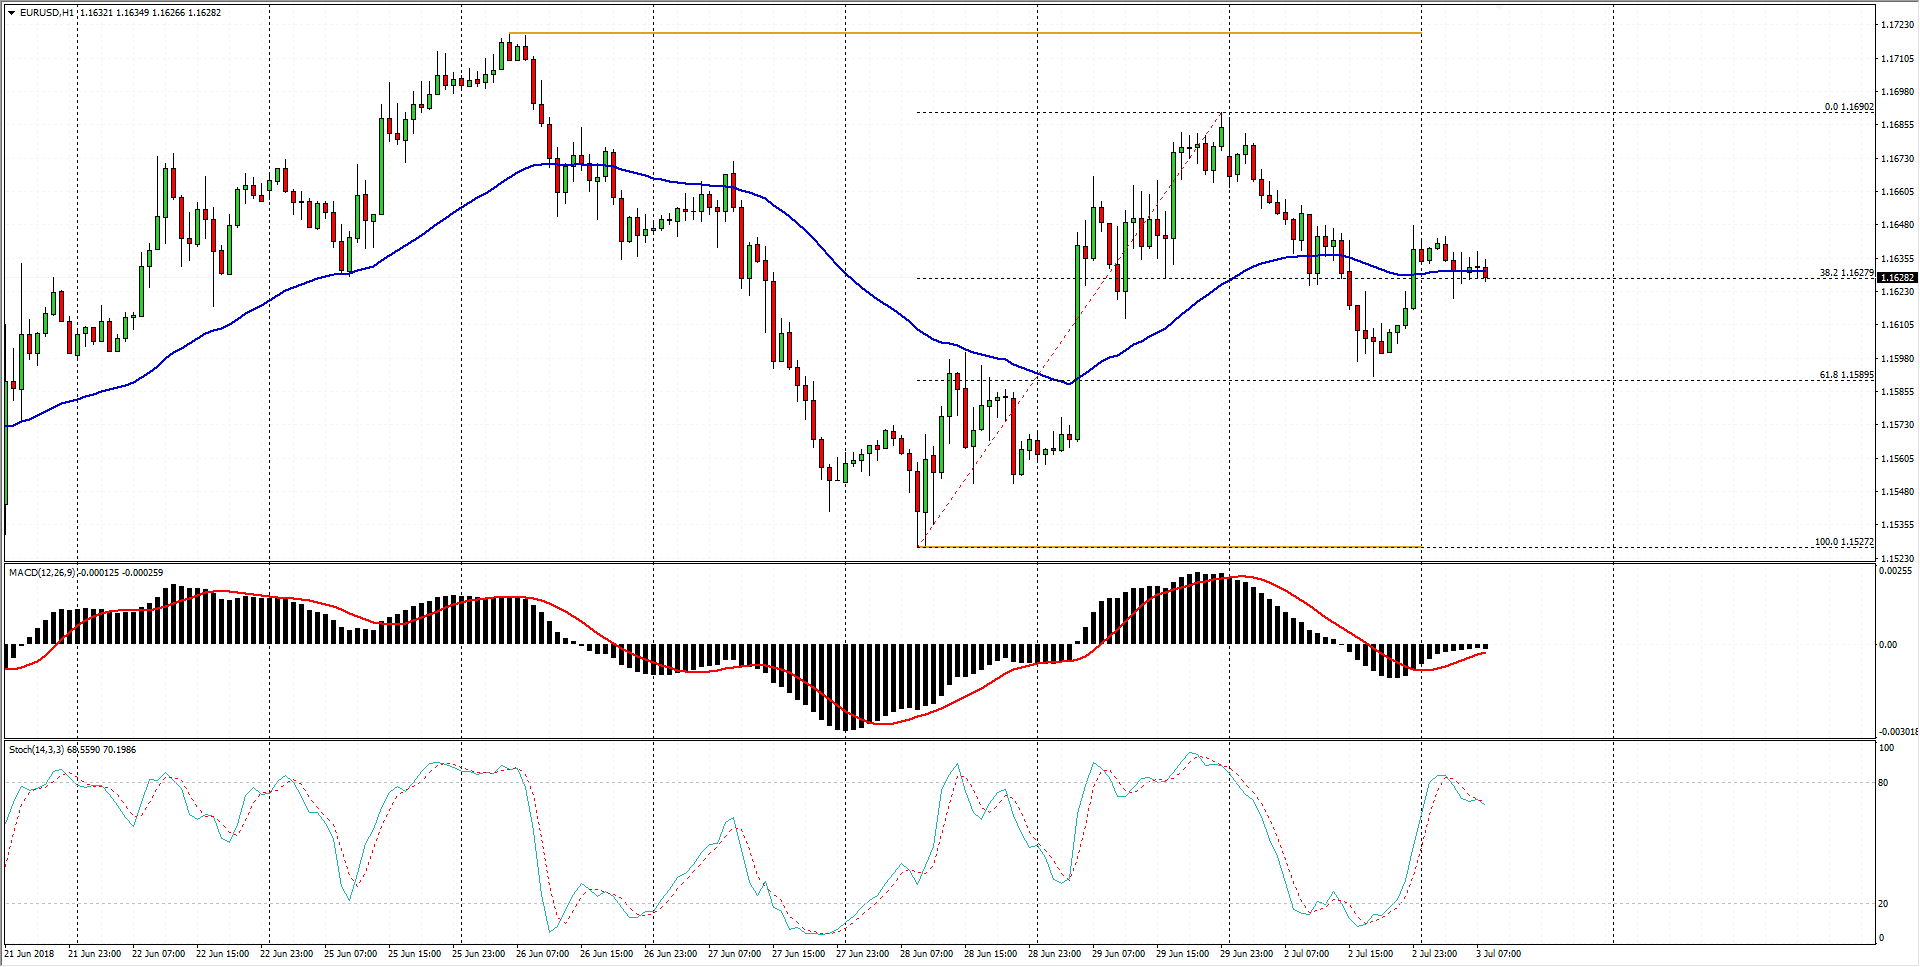The width and height of the screenshot is (1920, 967).
Task: Click the 38.2 Fibonacci level label
Action: pyautogui.click(x=1846, y=273)
